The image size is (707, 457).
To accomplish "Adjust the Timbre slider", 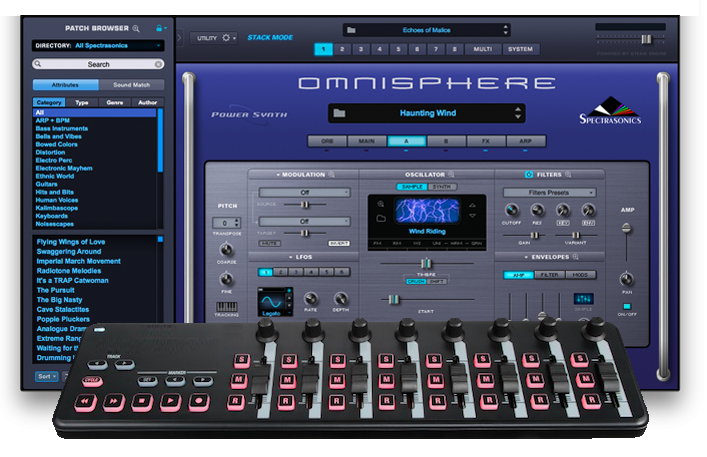I will click(426, 263).
